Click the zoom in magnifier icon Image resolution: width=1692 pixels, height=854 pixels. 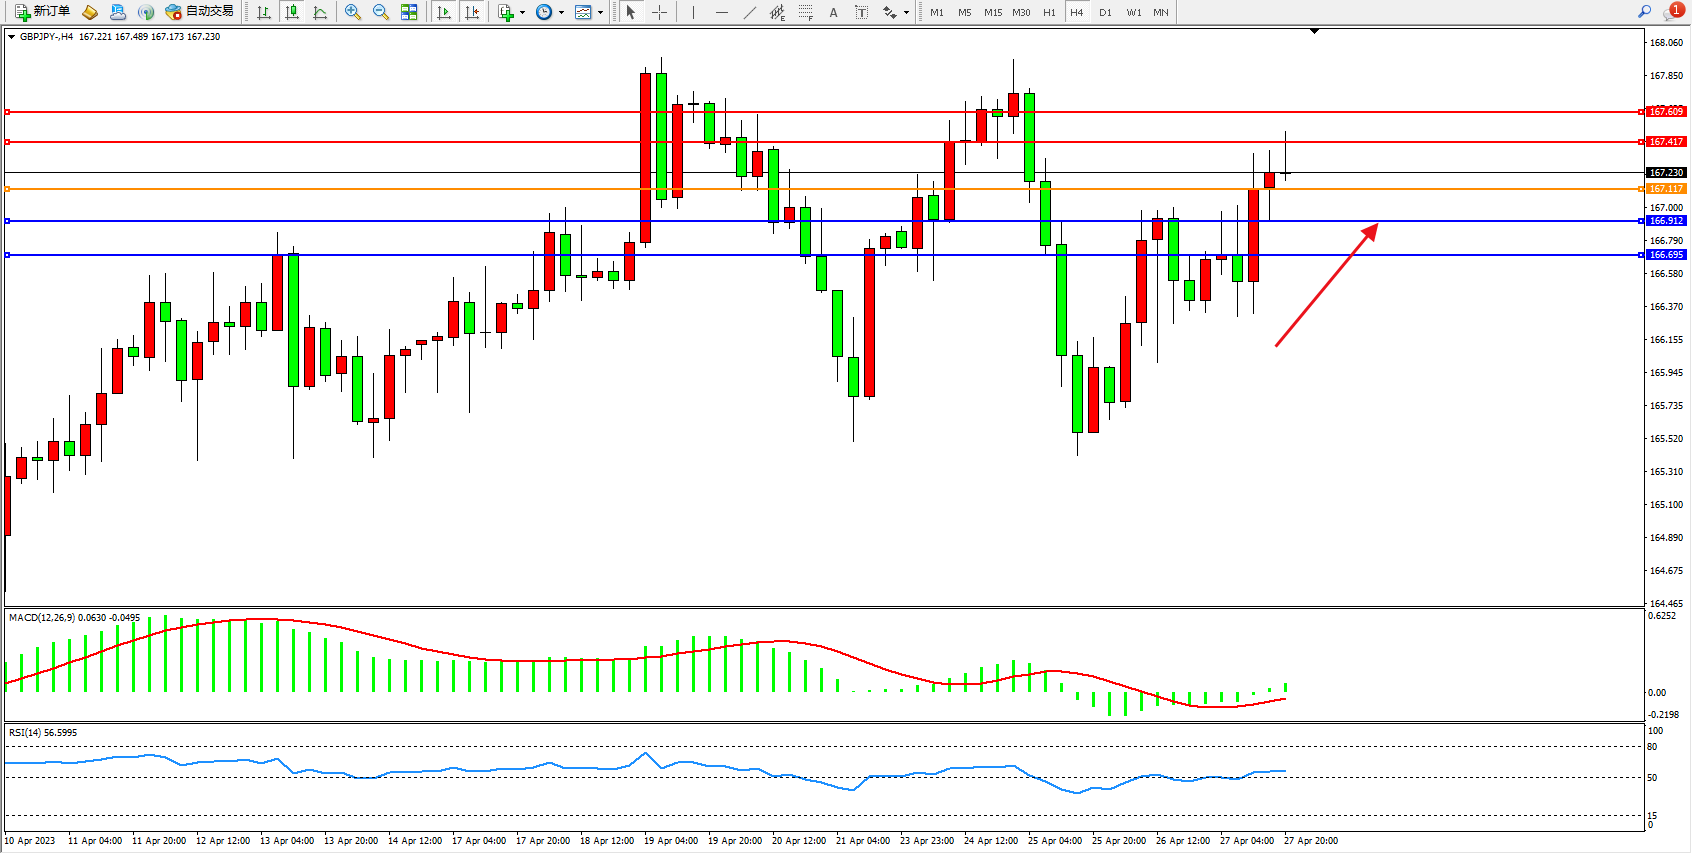353,12
